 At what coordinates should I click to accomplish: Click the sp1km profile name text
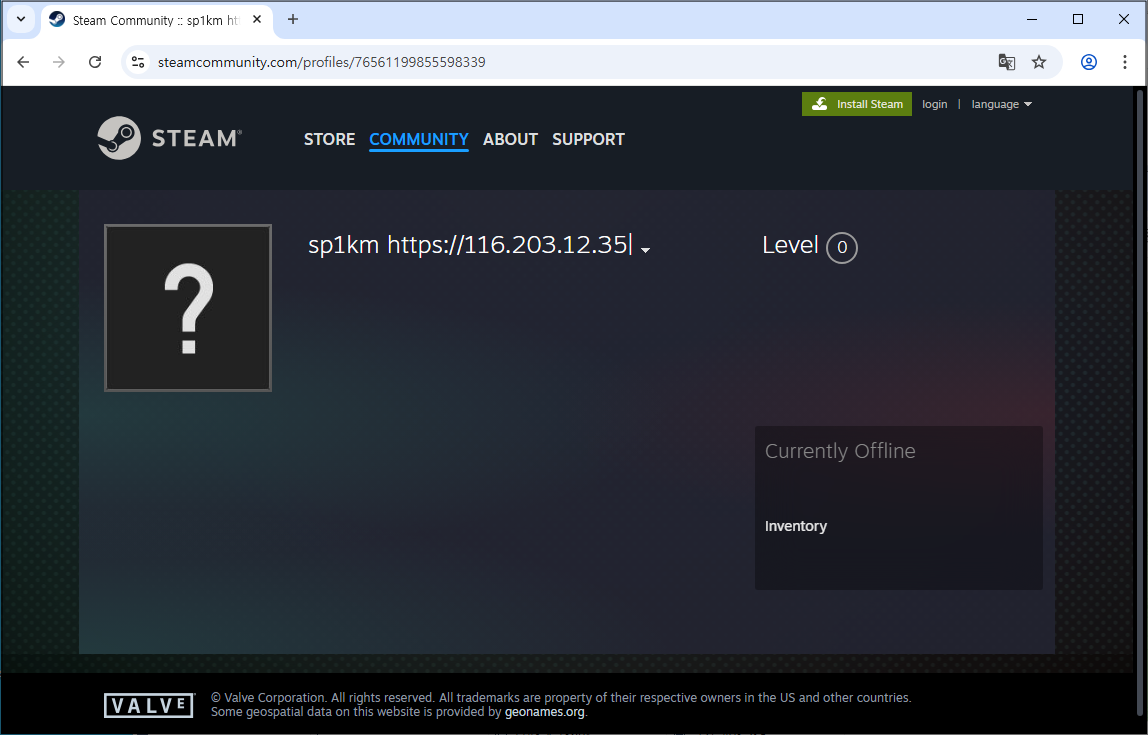pyautogui.click(x=469, y=245)
